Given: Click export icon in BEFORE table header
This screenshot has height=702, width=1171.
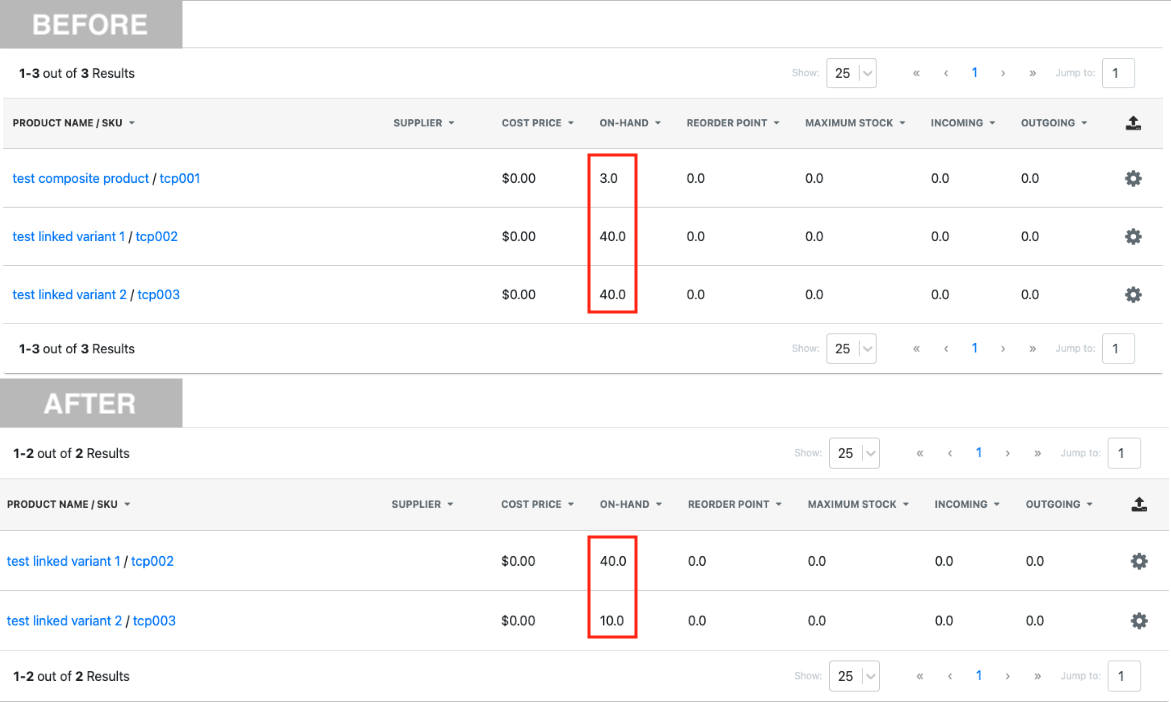Looking at the screenshot, I should click(x=1133, y=123).
